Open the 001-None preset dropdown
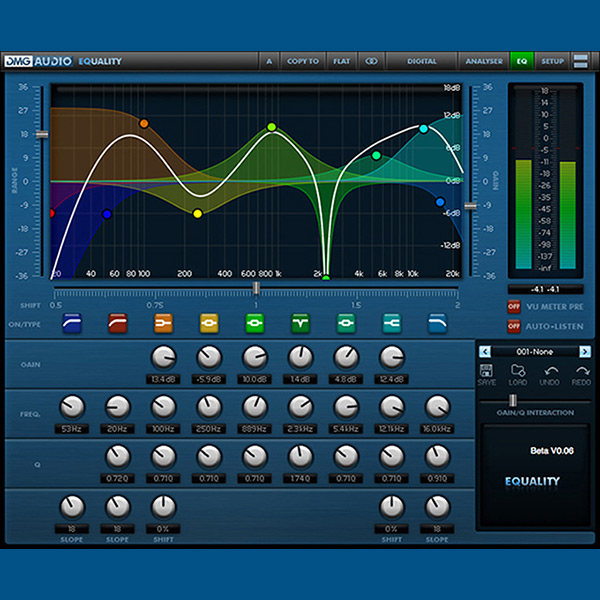The height and width of the screenshot is (600, 600). (534, 351)
